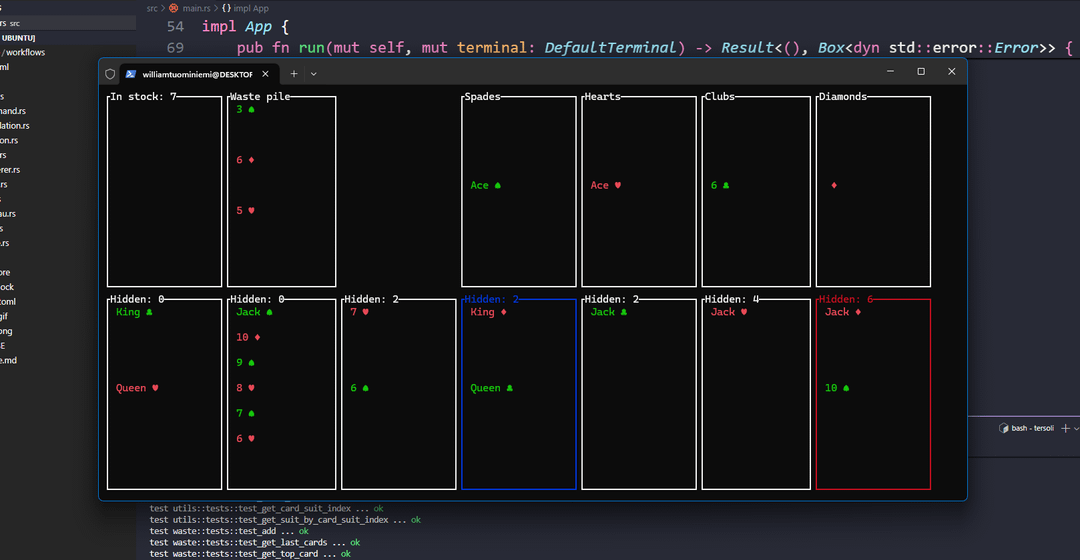This screenshot has height=560, width=1080.
Task: Click line number 69 in the VS Code gutter
Action: point(176,48)
